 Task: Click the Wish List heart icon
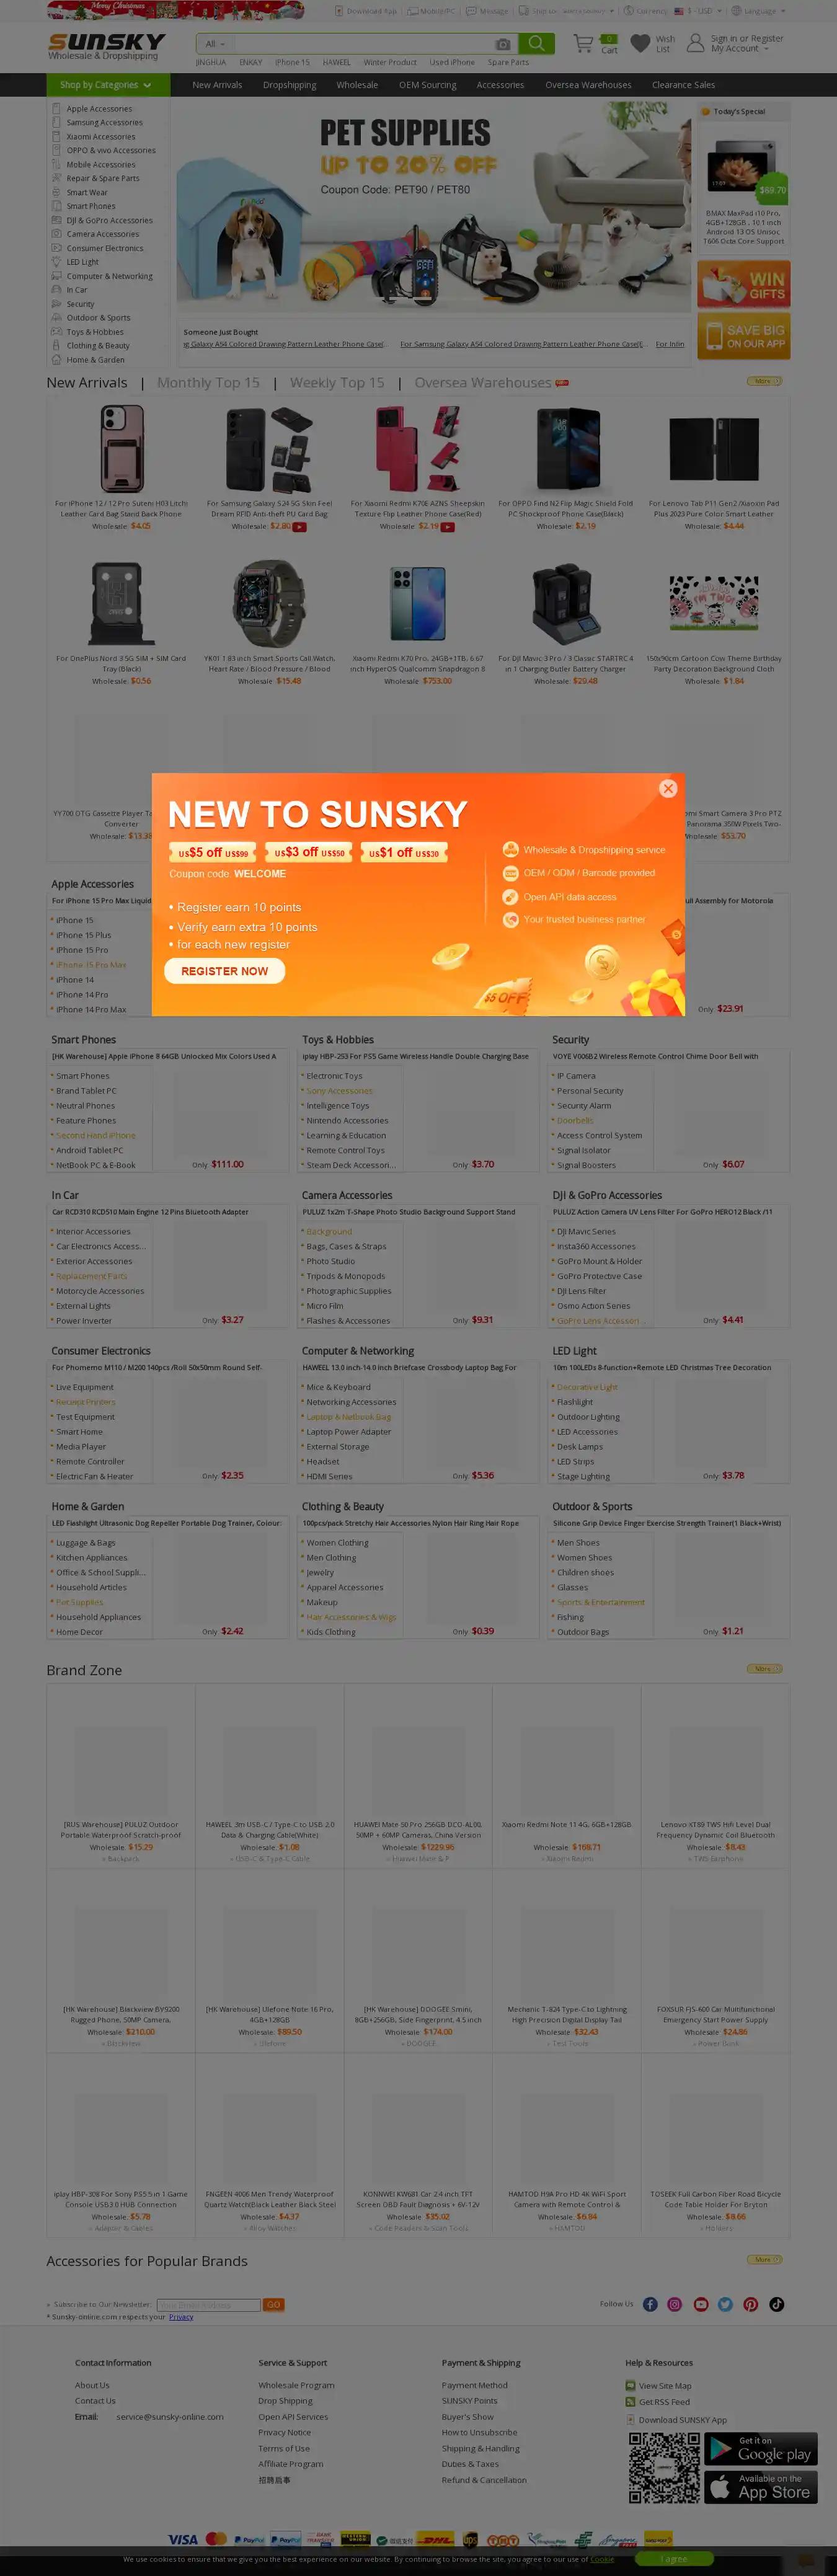coord(640,44)
